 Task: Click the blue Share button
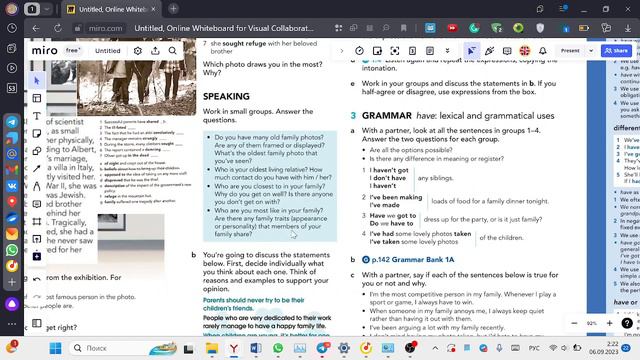pos(616,51)
